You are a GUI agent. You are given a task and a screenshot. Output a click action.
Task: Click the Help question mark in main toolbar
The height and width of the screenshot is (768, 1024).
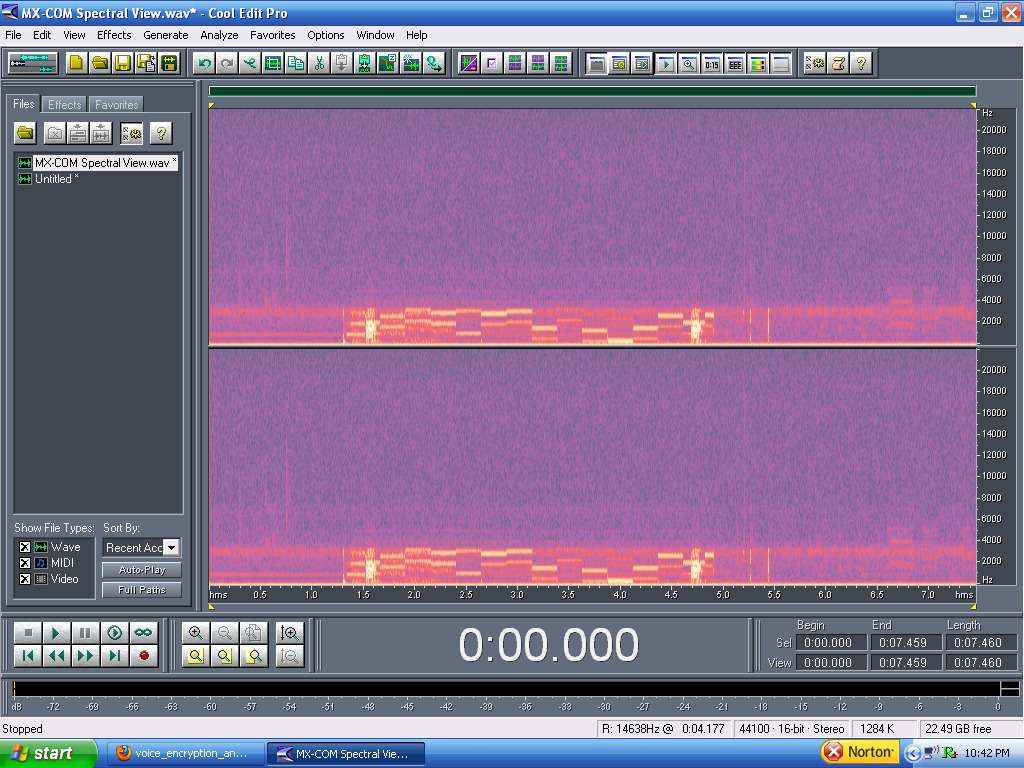click(861, 63)
